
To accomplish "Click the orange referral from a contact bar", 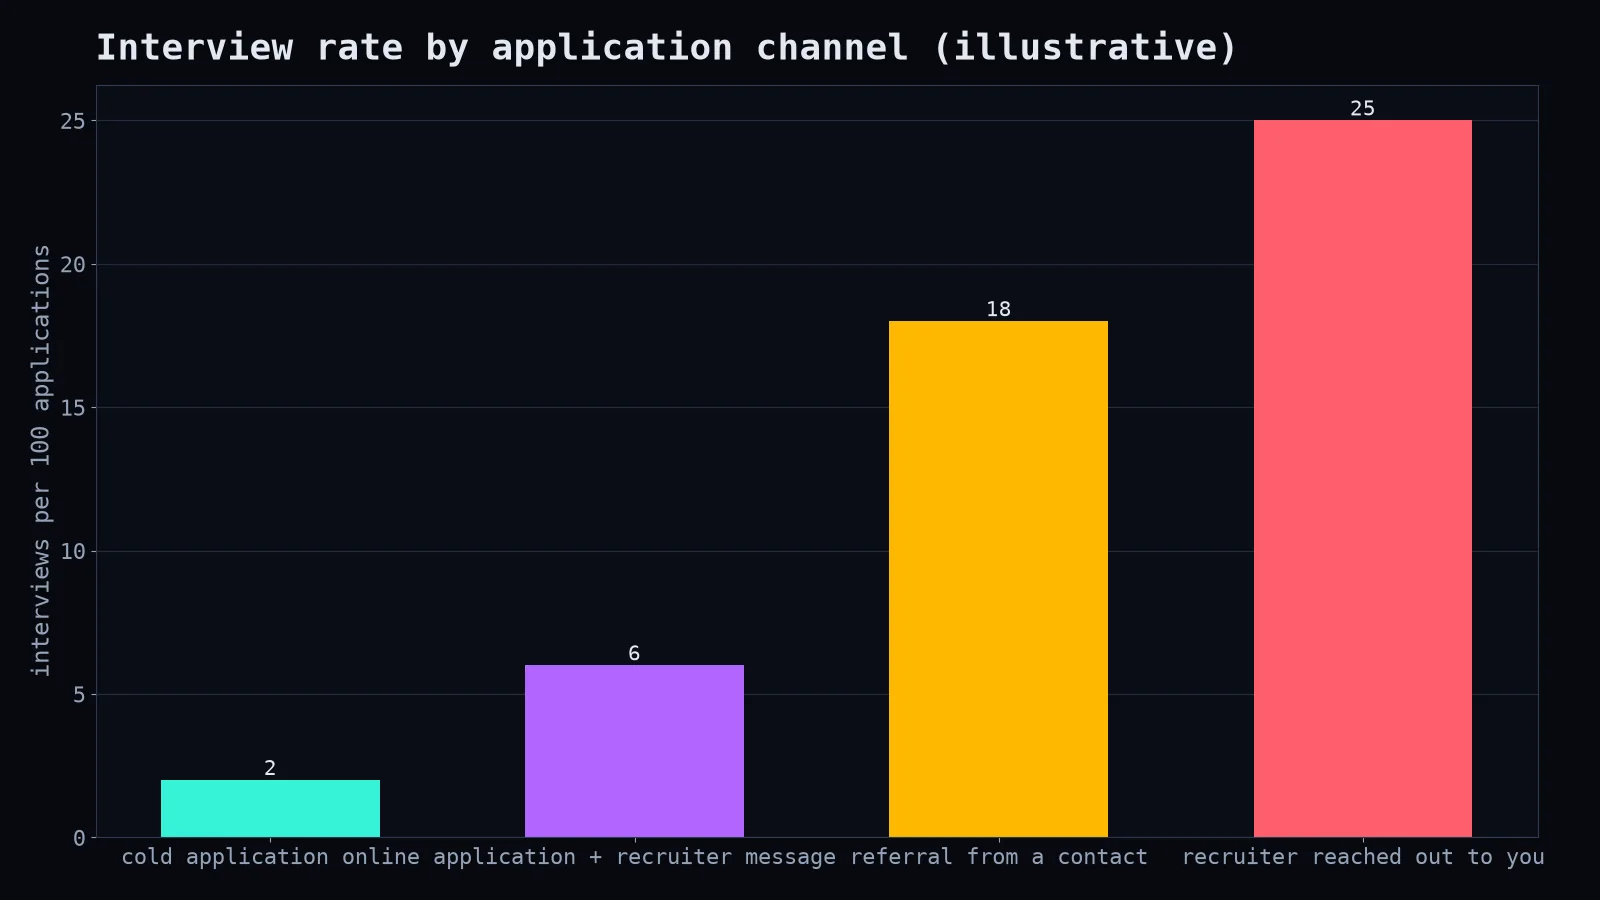I will pos(998,579).
